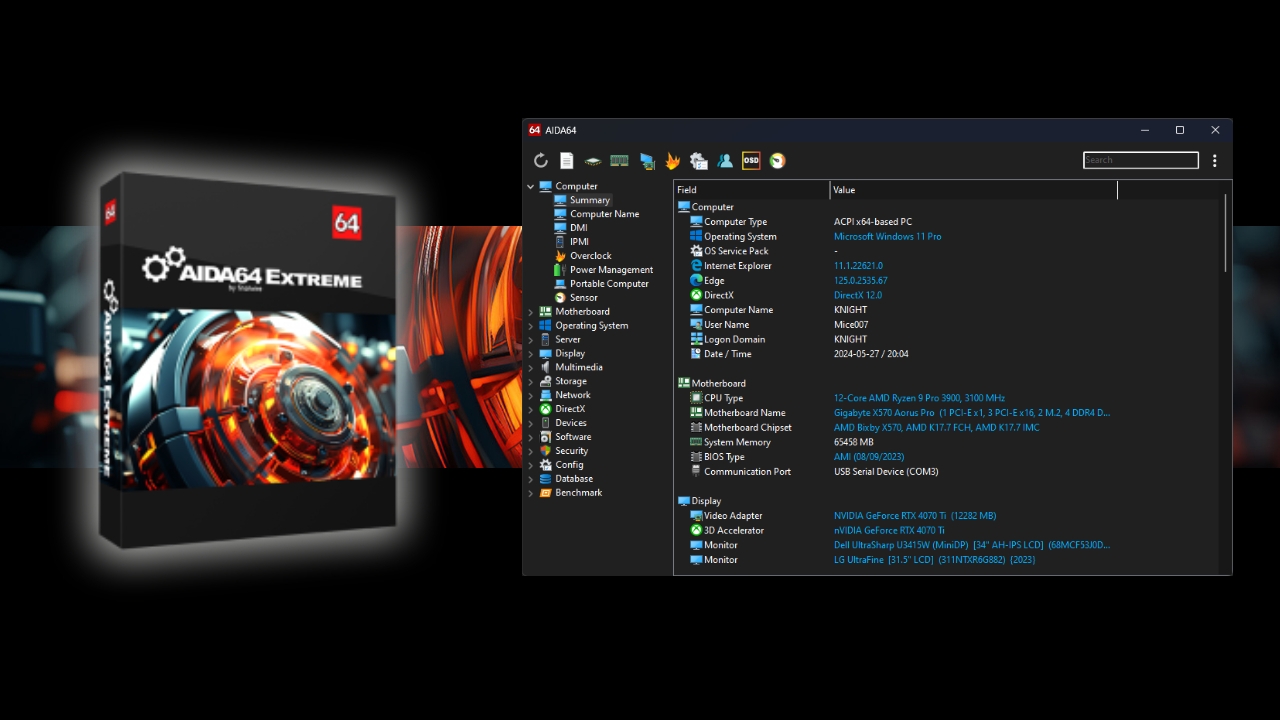Click the sensor gauge toolbar icon

pyautogui.click(x=777, y=161)
